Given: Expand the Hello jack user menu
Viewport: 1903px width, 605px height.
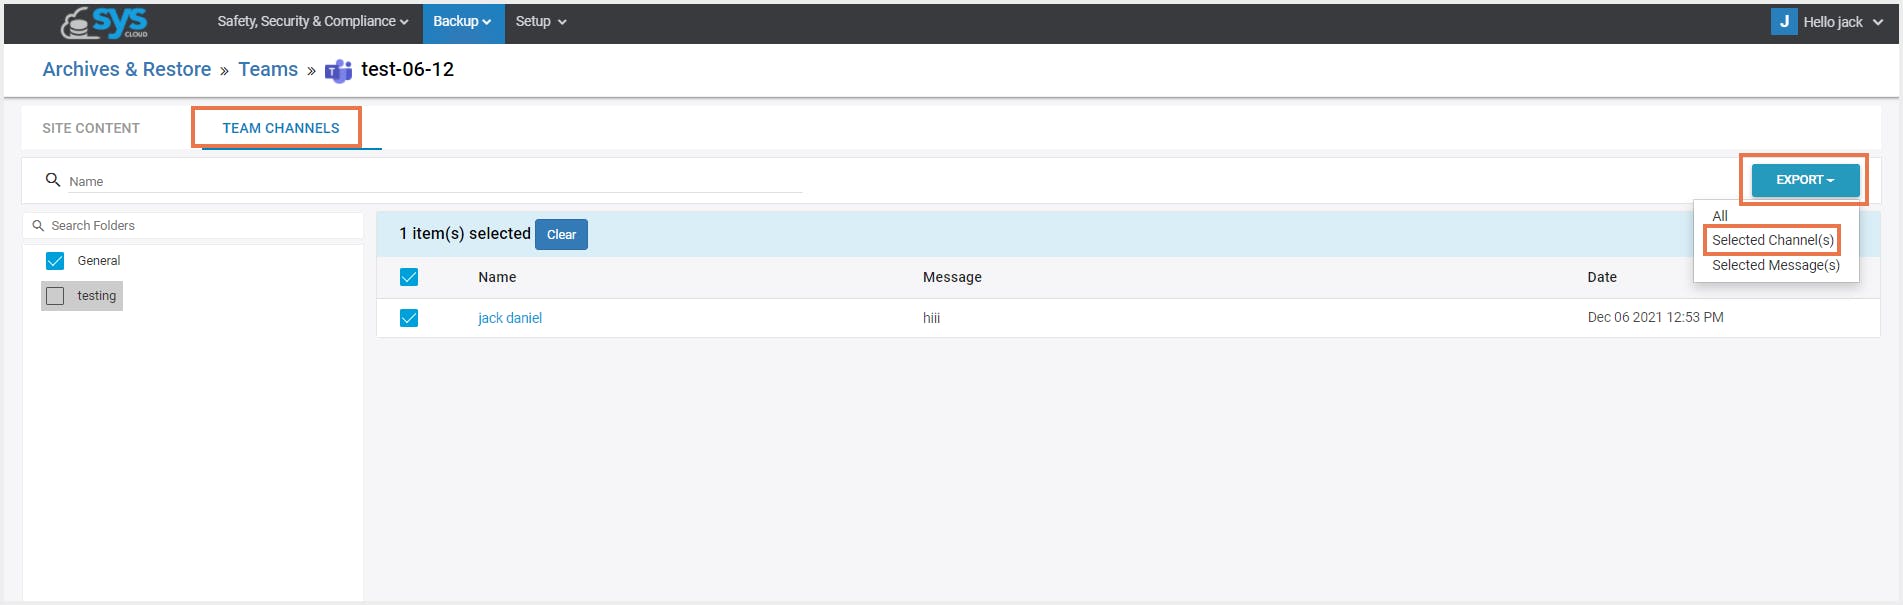Looking at the screenshot, I should (x=1843, y=22).
